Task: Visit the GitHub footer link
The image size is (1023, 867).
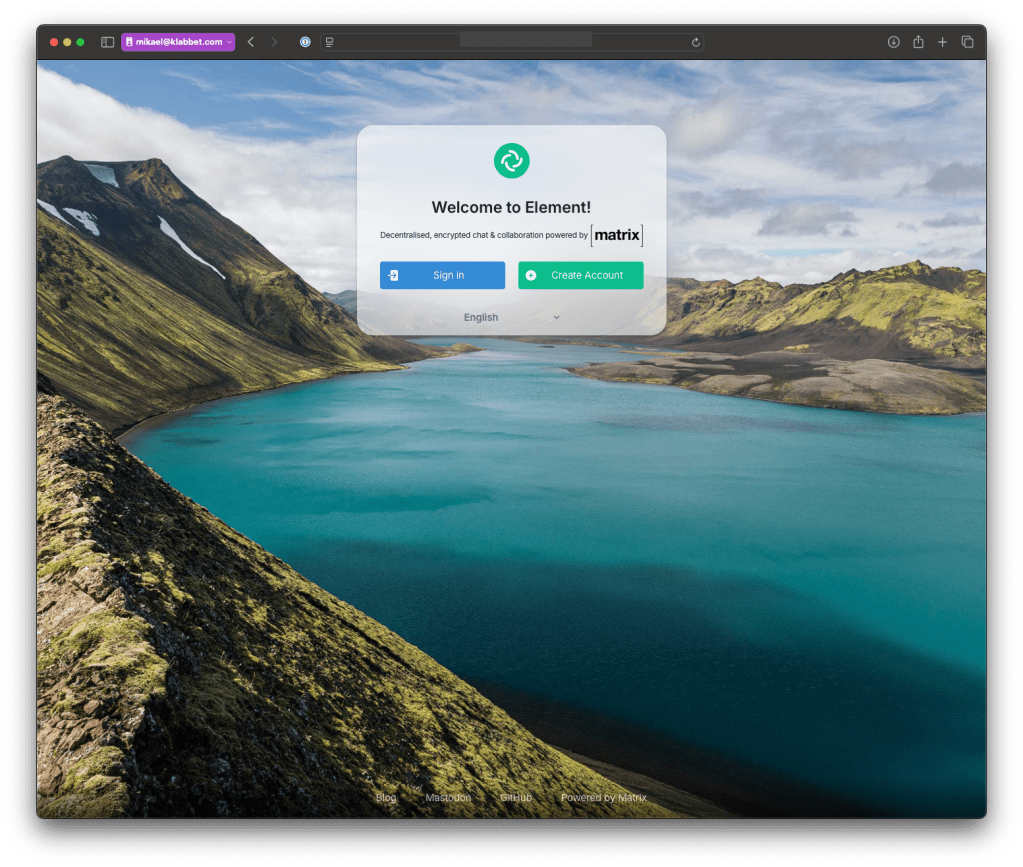Action: 516,798
